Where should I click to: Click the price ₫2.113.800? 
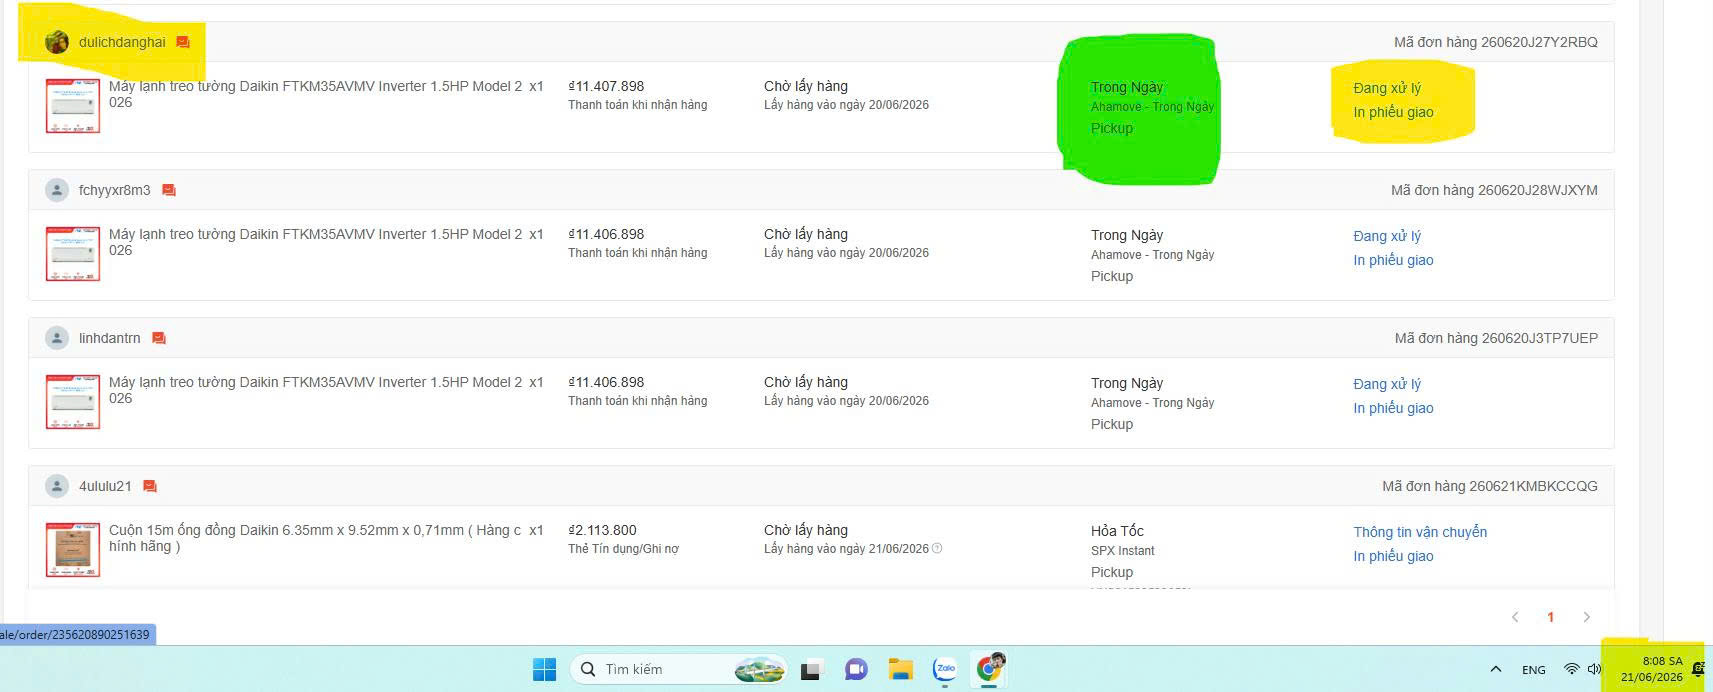click(x=602, y=530)
